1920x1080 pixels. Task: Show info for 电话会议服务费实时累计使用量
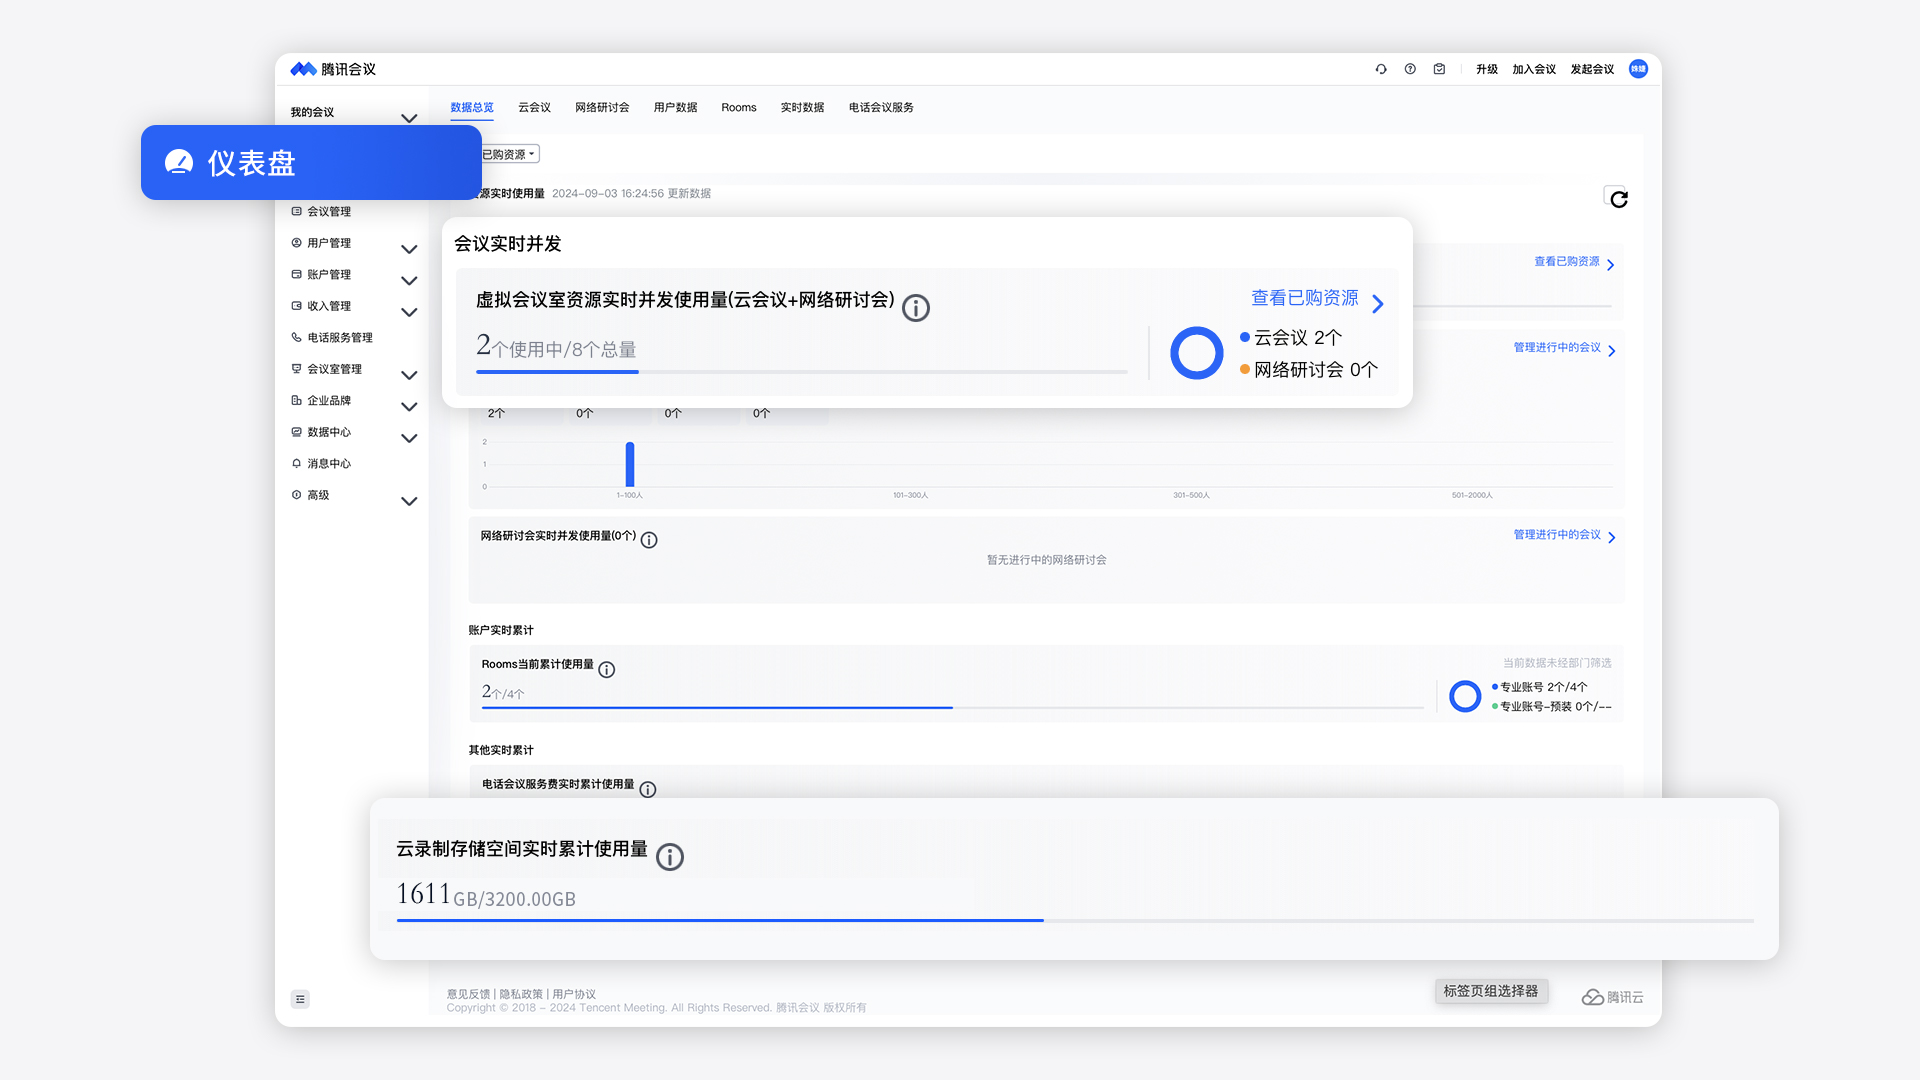(648, 789)
